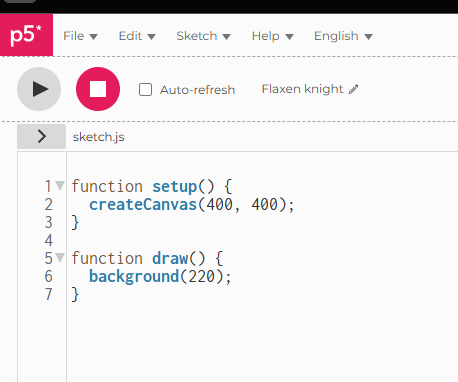458x382 pixels.
Task: Stop the sketch with the stop button
Action: [x=98, y=89]
